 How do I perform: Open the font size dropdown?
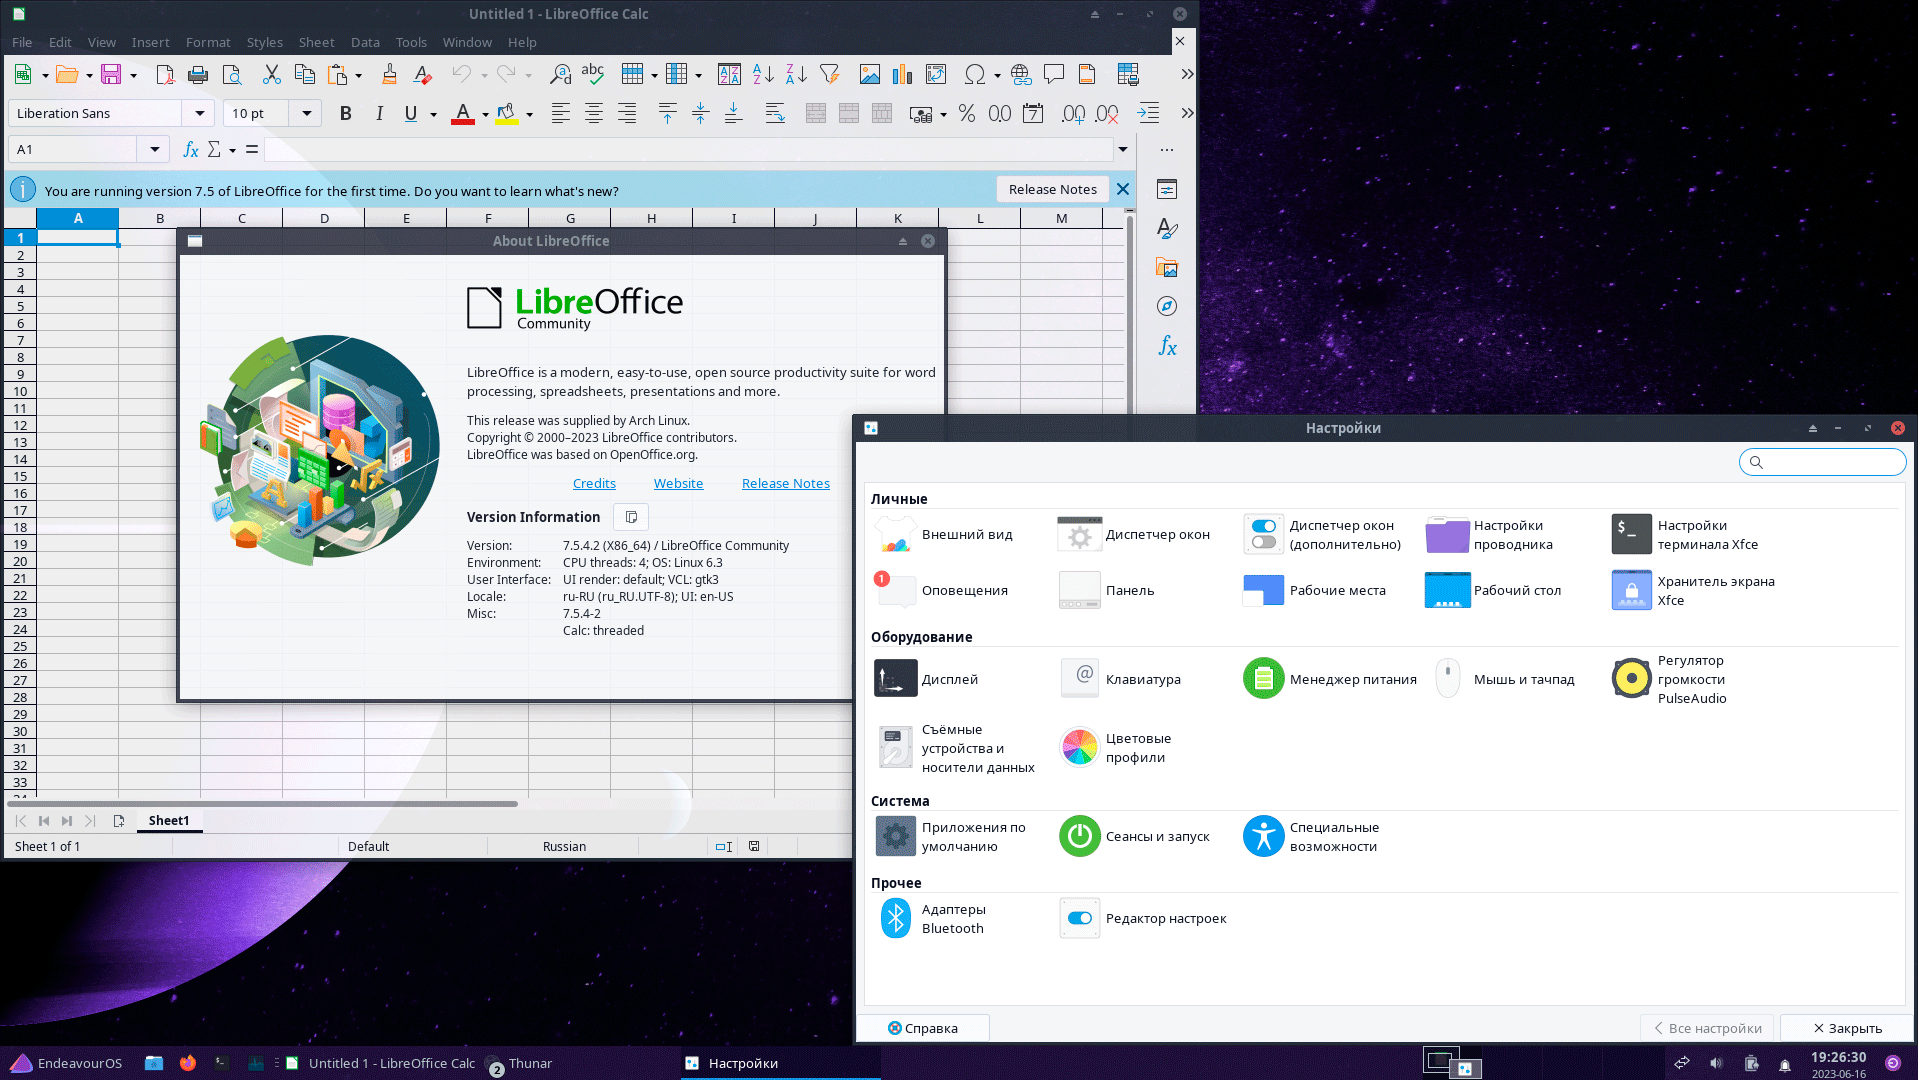pyautogui.click(x=306, y=114)
